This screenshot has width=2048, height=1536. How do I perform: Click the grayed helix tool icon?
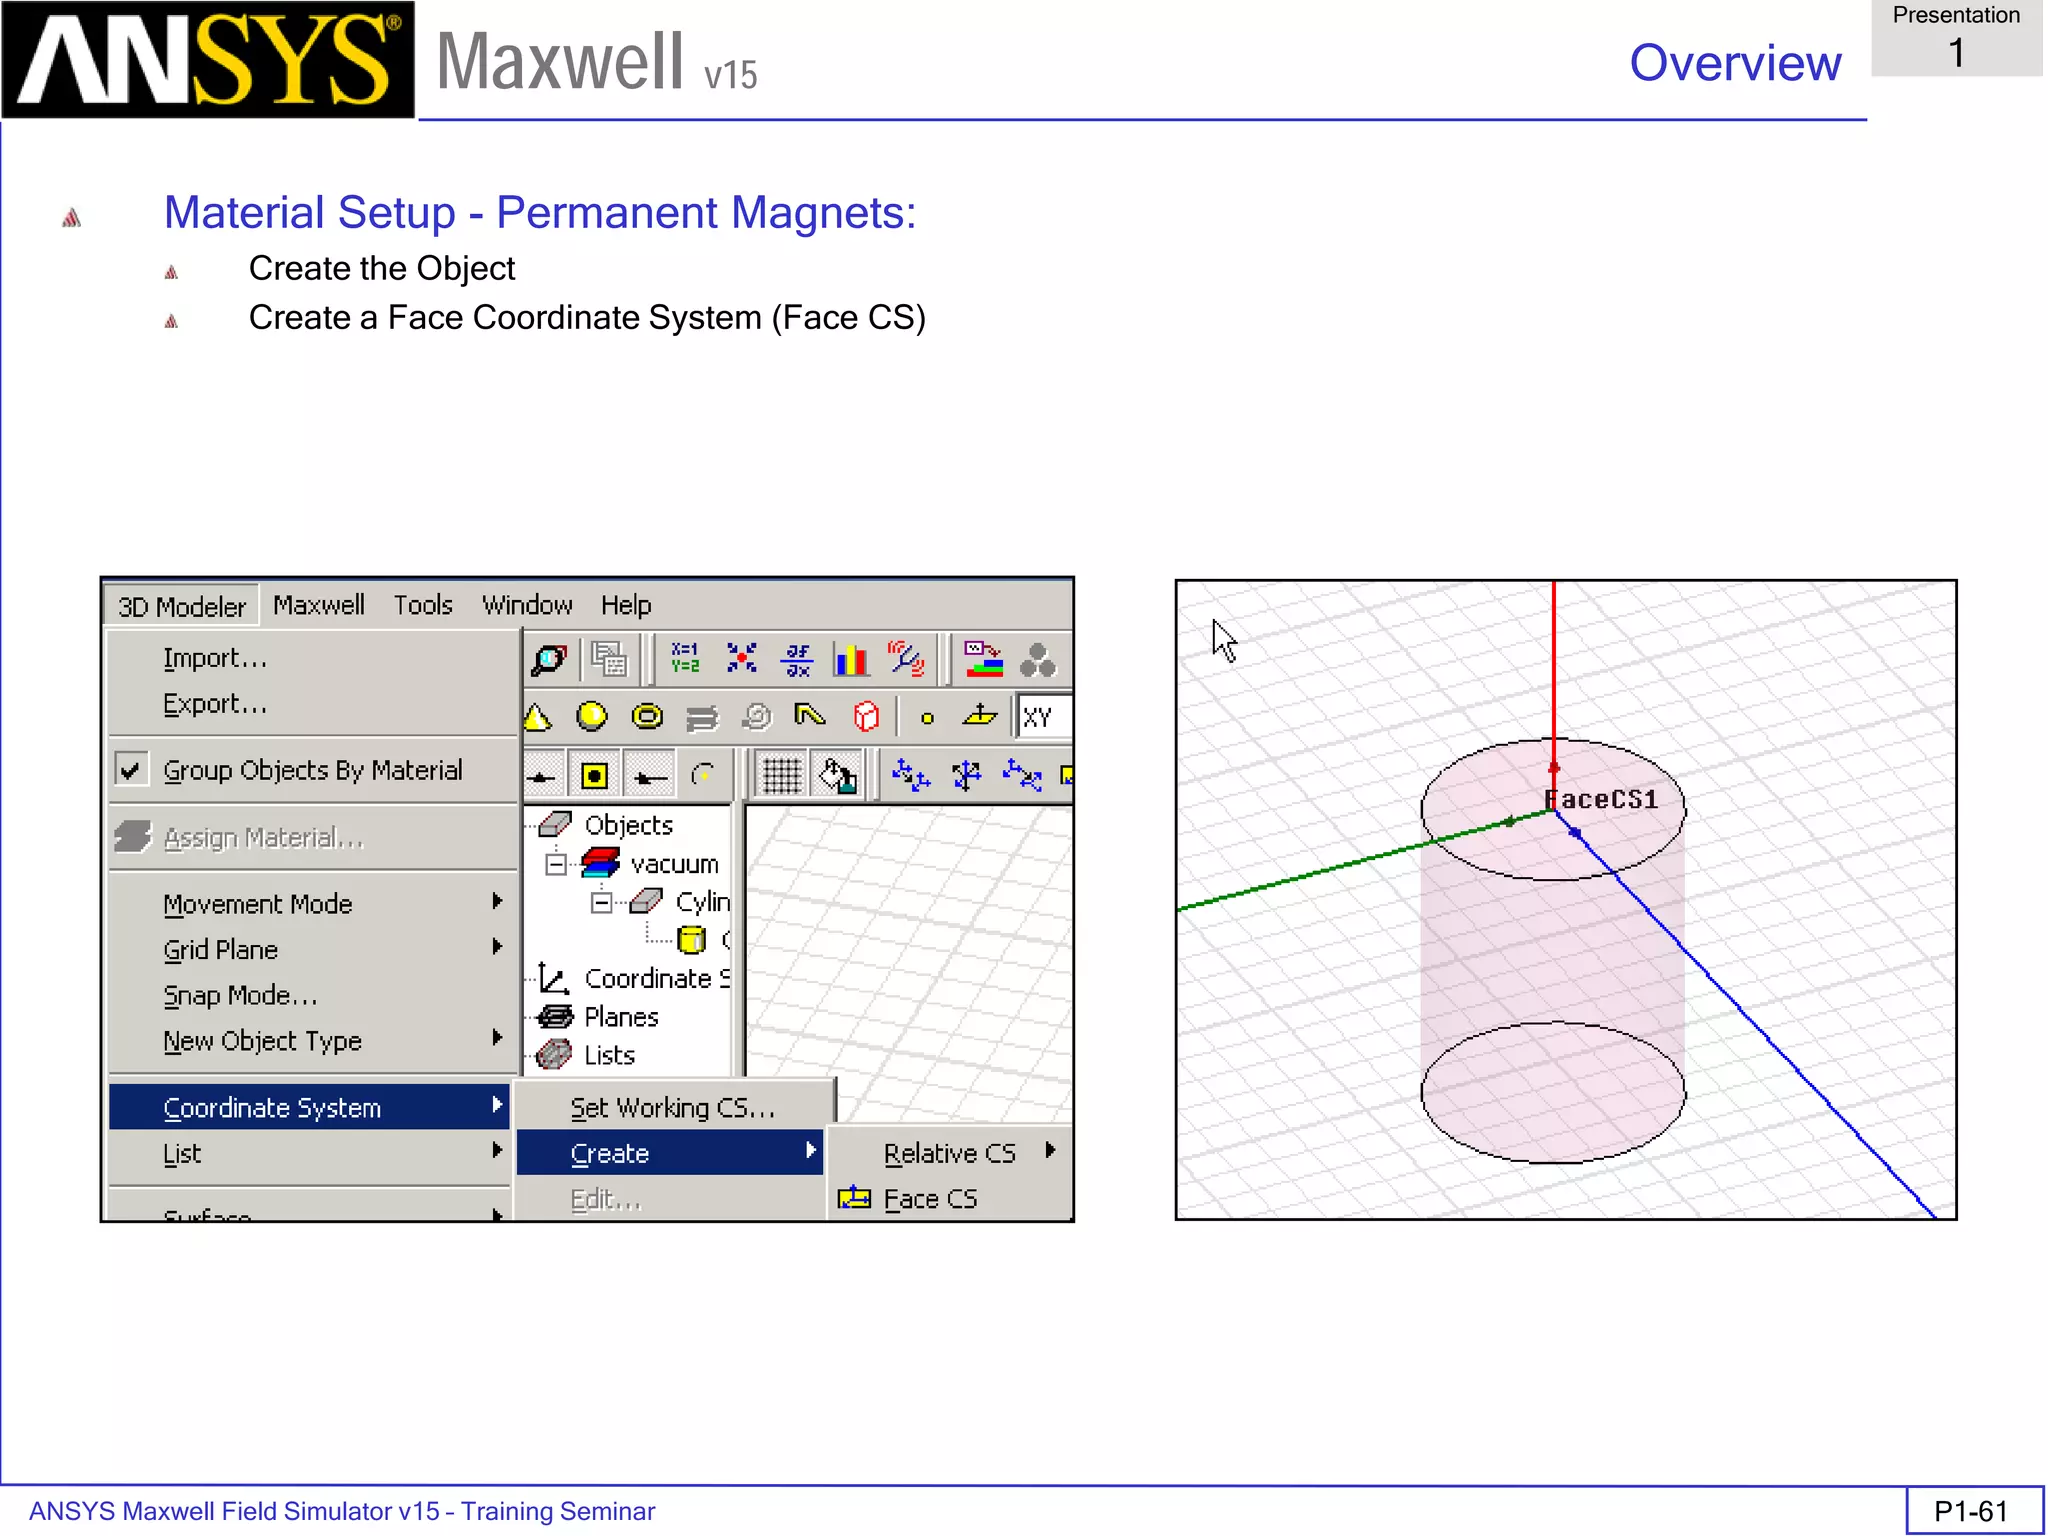[702, 717]
